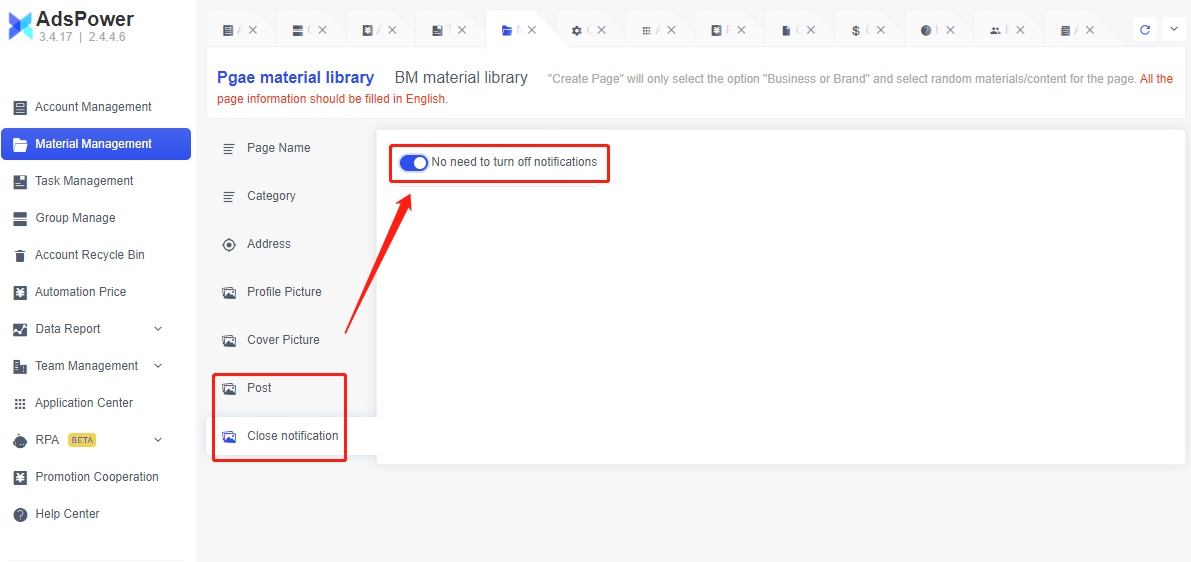Open Task Management in sidebar
The image size is (1191, 562).
84,181
